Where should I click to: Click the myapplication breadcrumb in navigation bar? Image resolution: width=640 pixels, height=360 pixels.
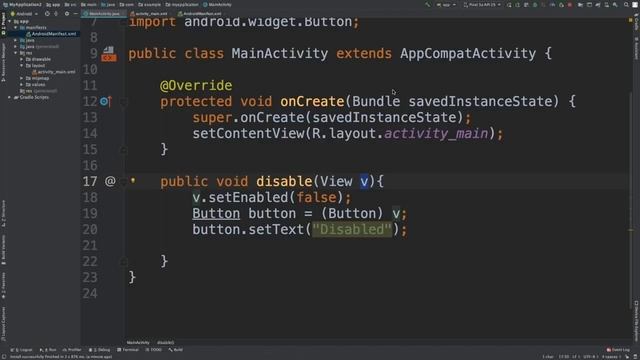pos(182,4)
